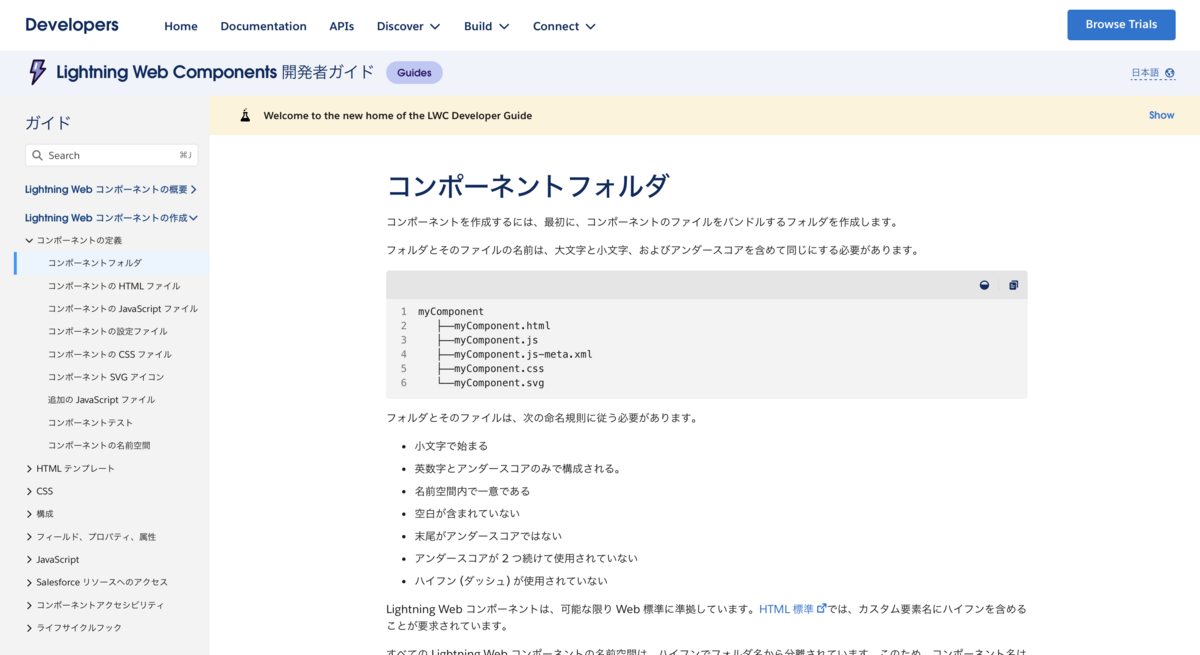Click the search magnifier icon

38,155
